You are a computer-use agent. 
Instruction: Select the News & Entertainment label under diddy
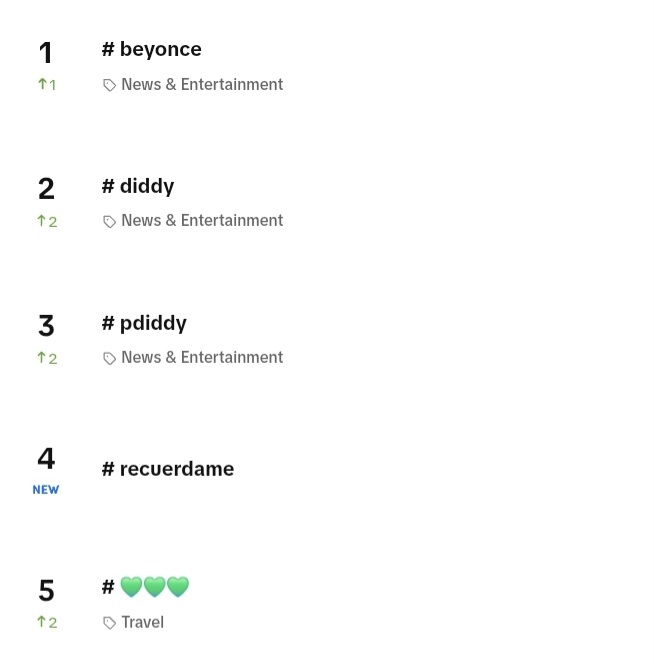[202, 221]
